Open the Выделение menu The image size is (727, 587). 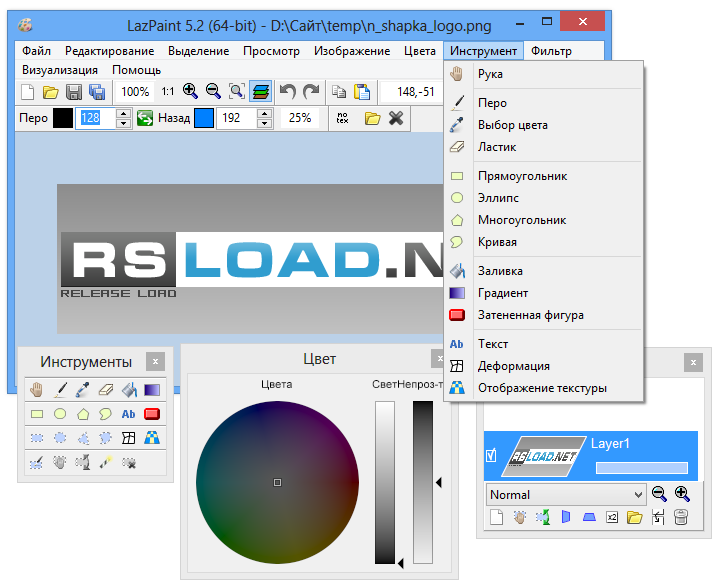[198, 51]
